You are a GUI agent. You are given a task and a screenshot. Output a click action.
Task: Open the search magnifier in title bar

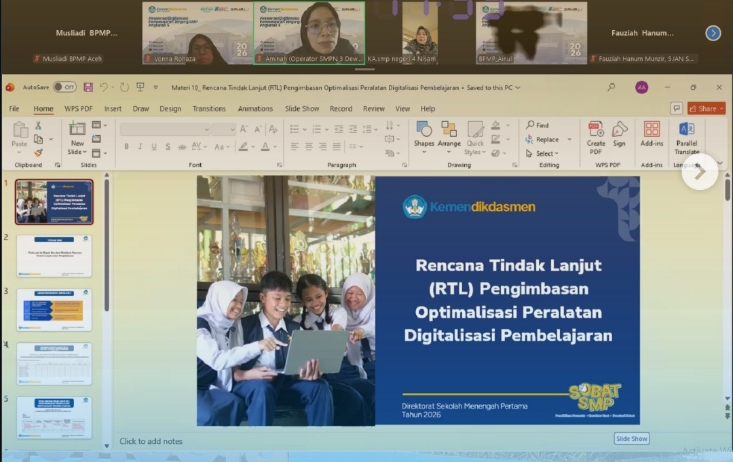(611, 87)
